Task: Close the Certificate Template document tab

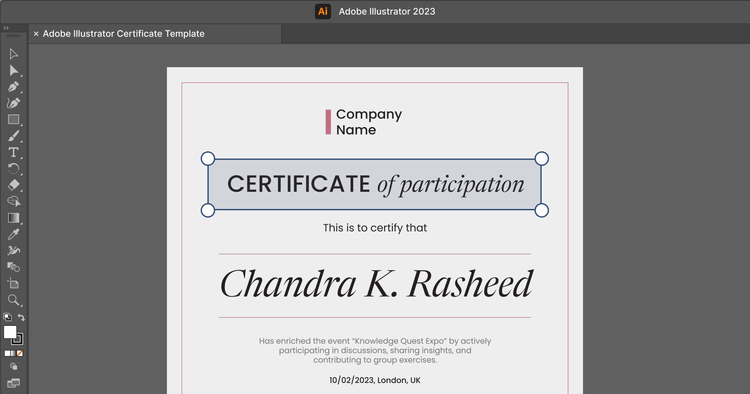Action: coord(36,34)
